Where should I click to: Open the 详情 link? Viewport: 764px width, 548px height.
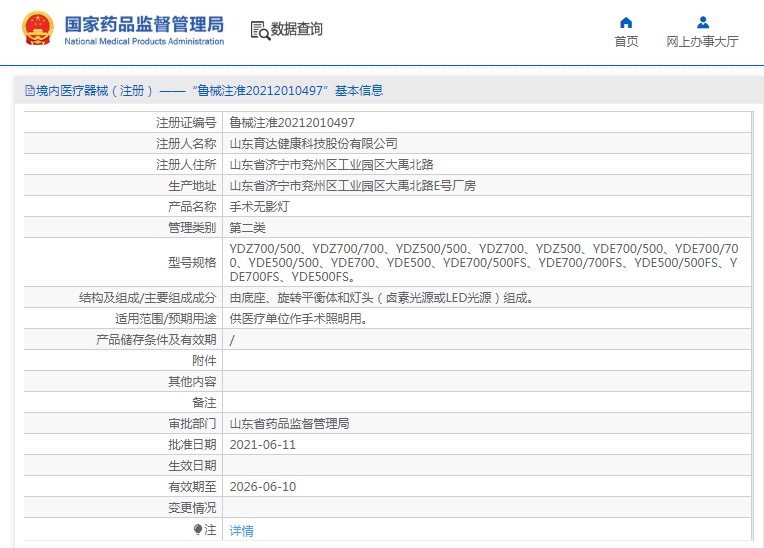(241, 530)
